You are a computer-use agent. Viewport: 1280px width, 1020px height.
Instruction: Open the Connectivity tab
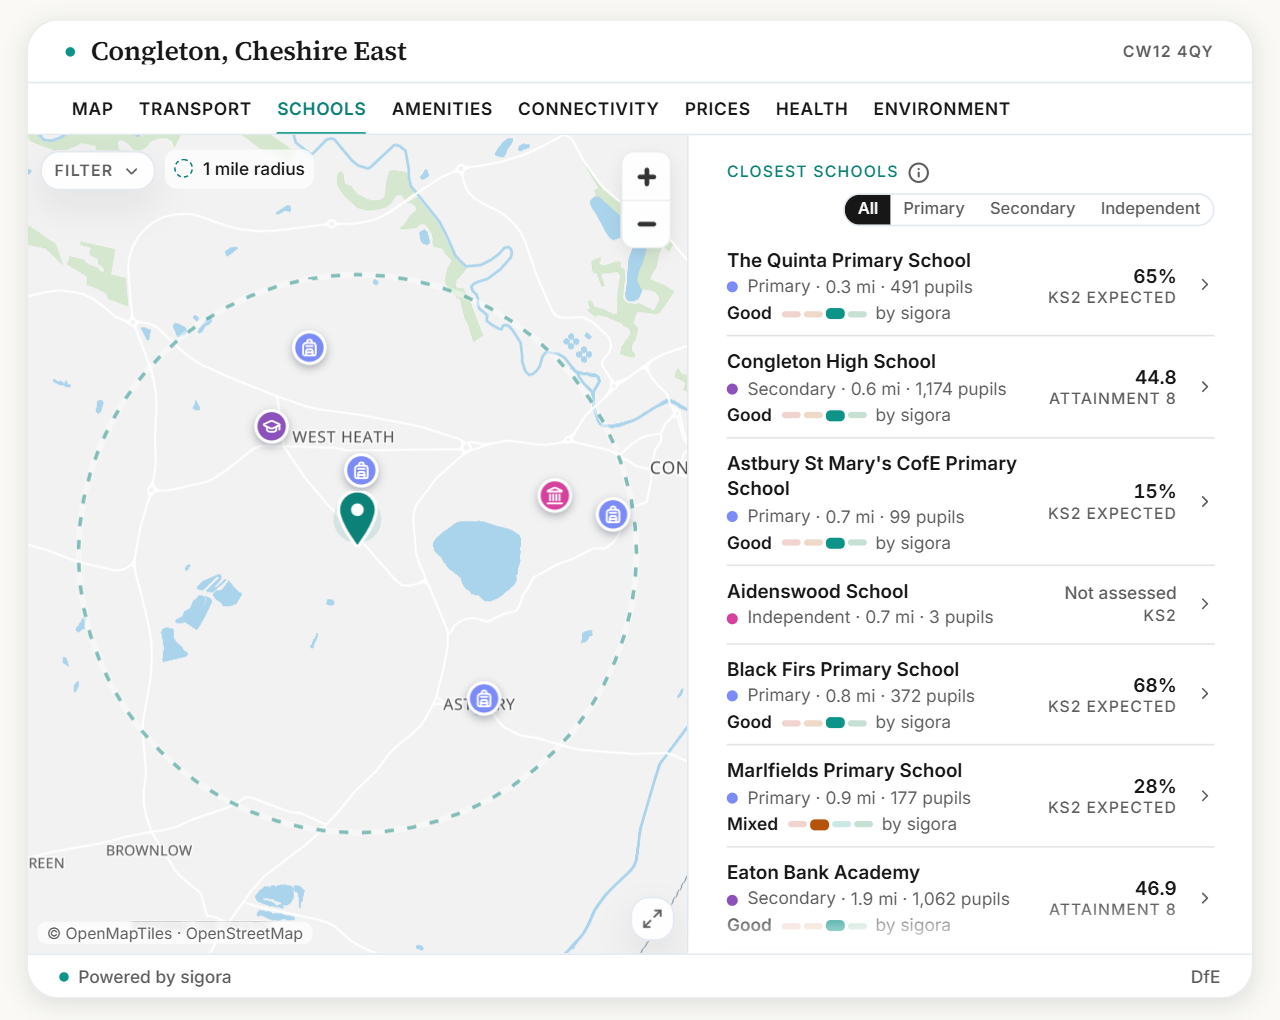pos(588,109)
